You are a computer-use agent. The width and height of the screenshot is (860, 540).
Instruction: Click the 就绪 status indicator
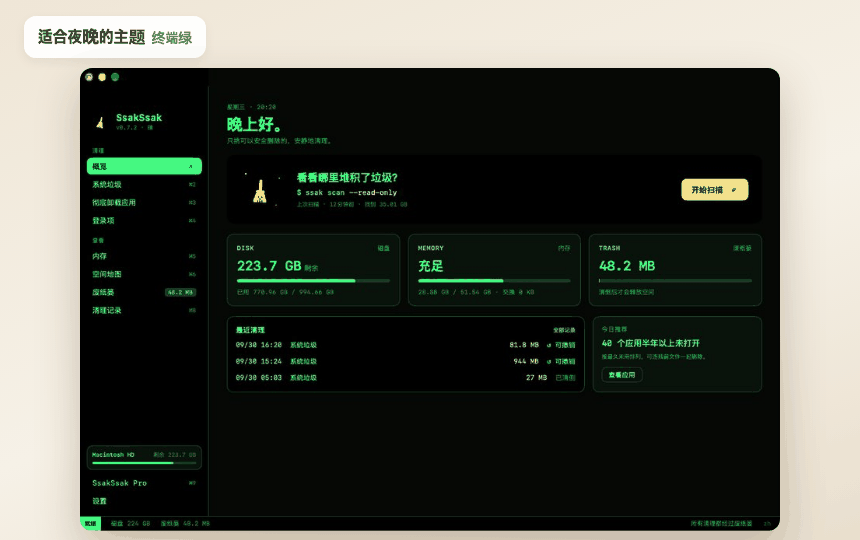coord(90,524)
